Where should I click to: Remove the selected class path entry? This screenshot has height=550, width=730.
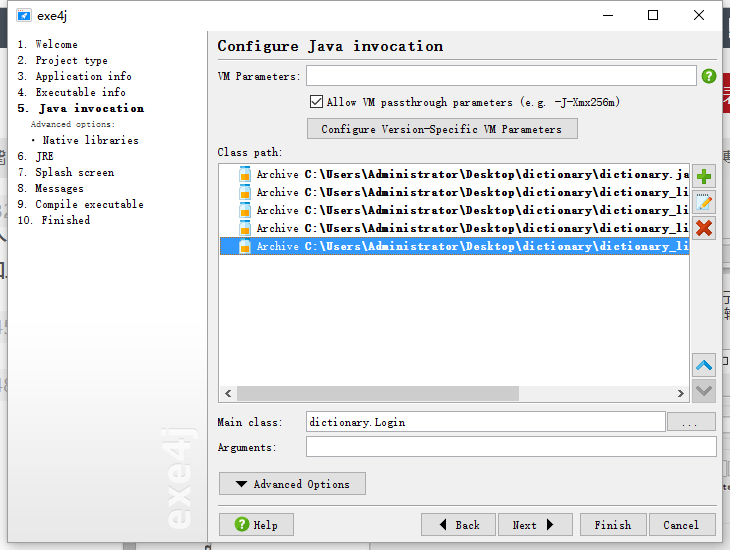(704, 228)
